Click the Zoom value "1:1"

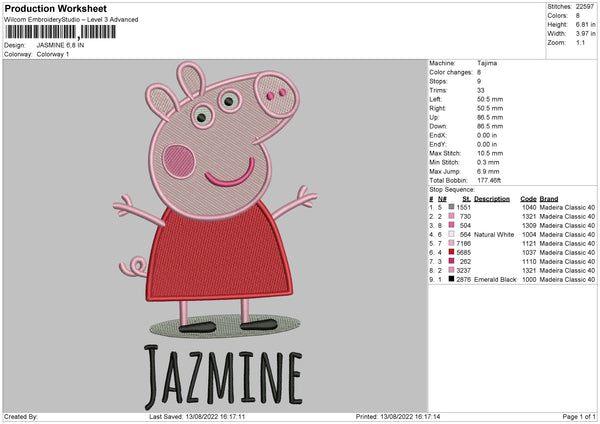pos(580,42)
